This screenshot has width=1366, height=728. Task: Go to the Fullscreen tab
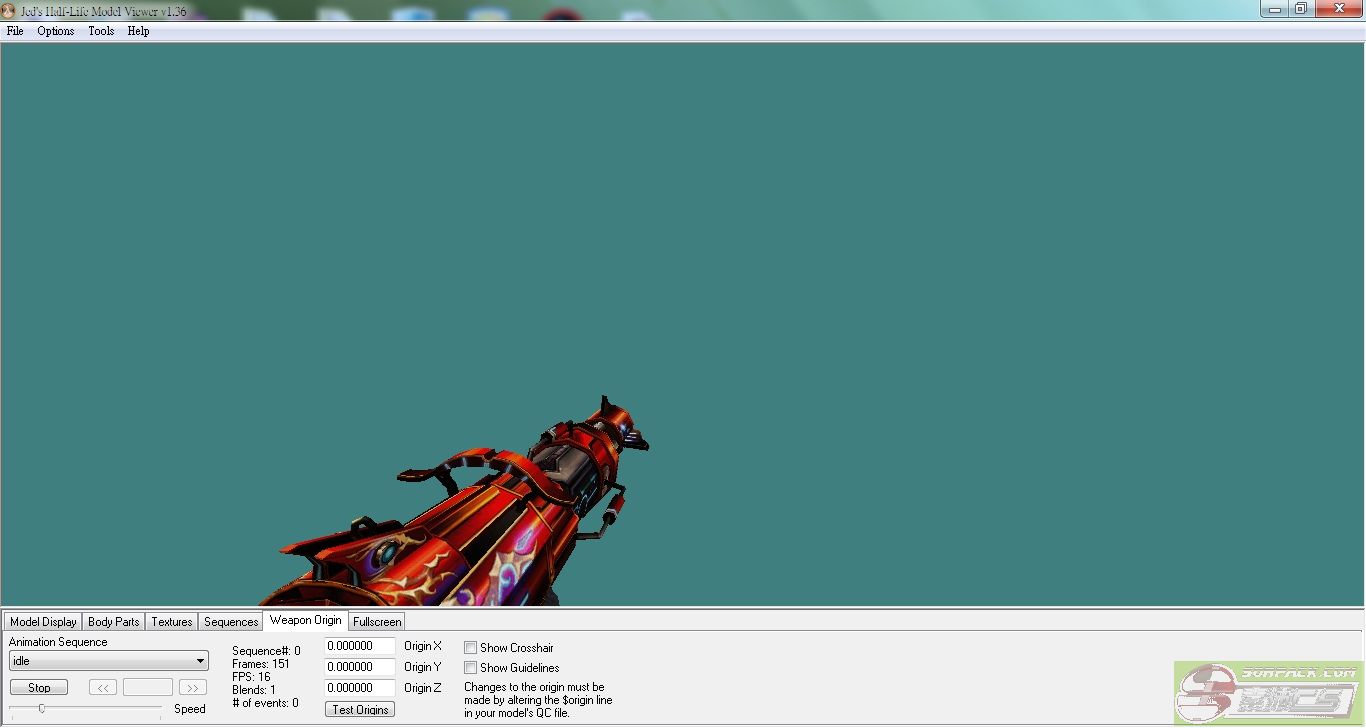click(377, 622)
